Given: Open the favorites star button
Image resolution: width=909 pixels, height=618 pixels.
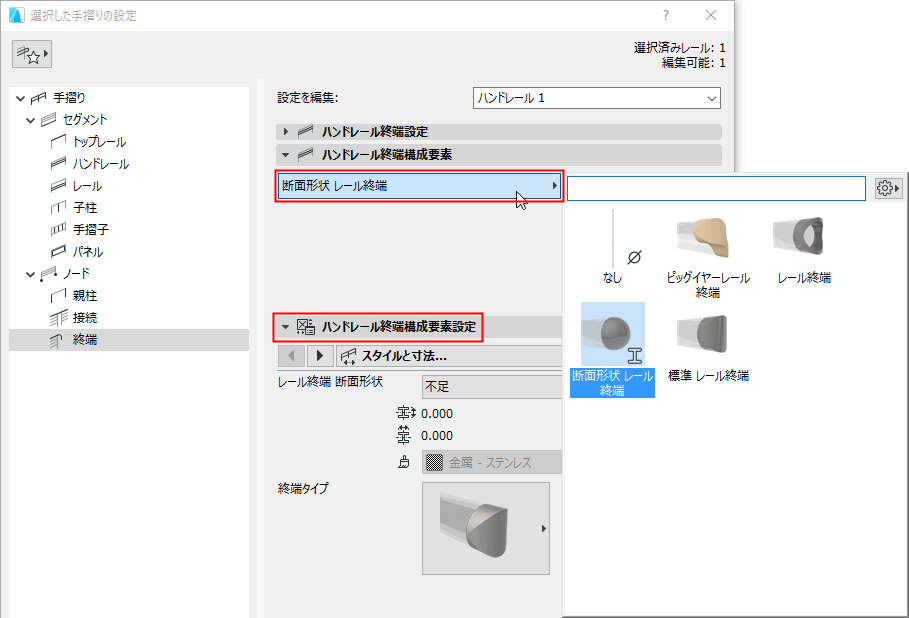Looking at the screenshot, I should (x=32, y=54).
